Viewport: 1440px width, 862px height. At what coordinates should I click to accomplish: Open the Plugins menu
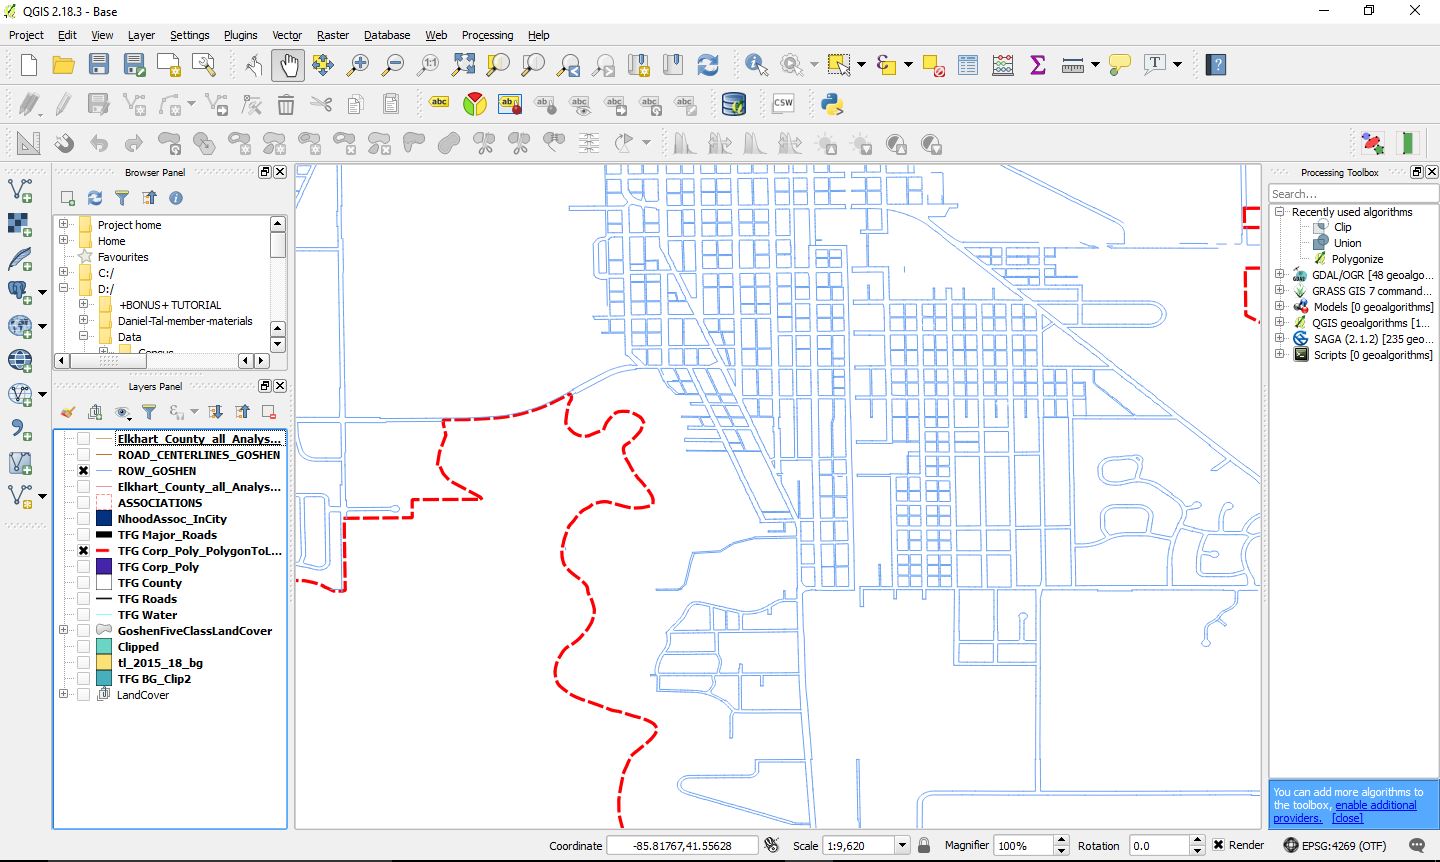[240, 35]
